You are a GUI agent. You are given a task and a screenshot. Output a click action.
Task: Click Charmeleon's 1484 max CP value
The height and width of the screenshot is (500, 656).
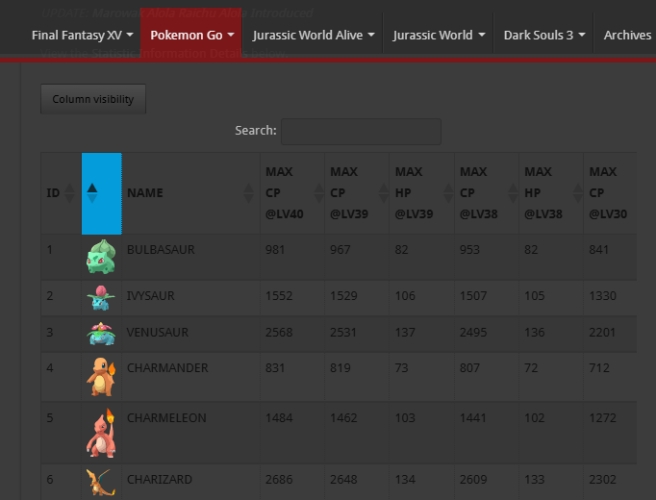(x=279, y=418)
